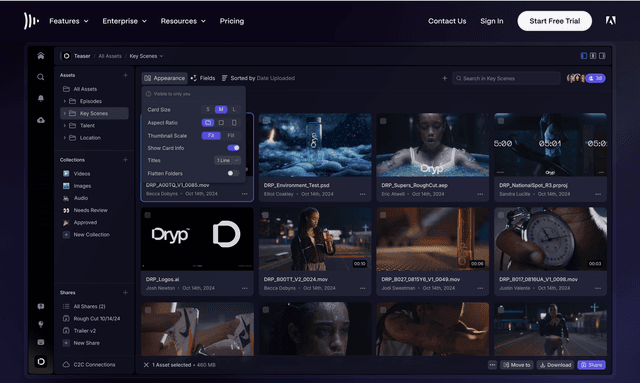Open more options for DRP_Environment_Test.psd
The image size is (640, 383).
pyautogui.click(x=362, y=194)
